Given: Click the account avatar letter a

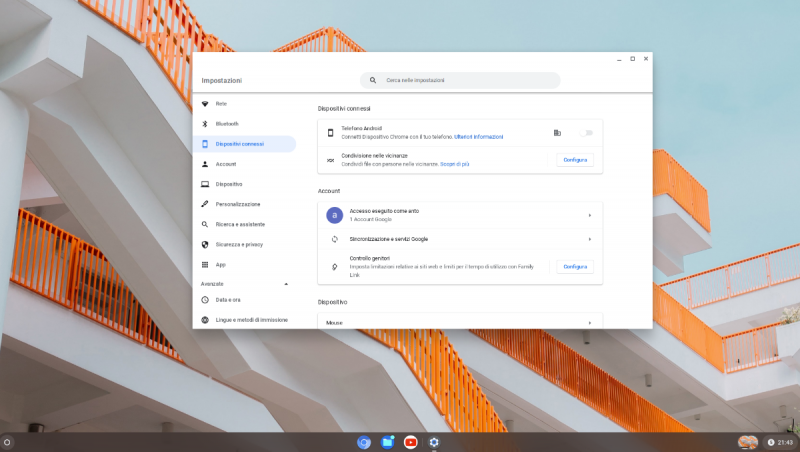Looking at the screenshot, I should (x=334, y=215).
